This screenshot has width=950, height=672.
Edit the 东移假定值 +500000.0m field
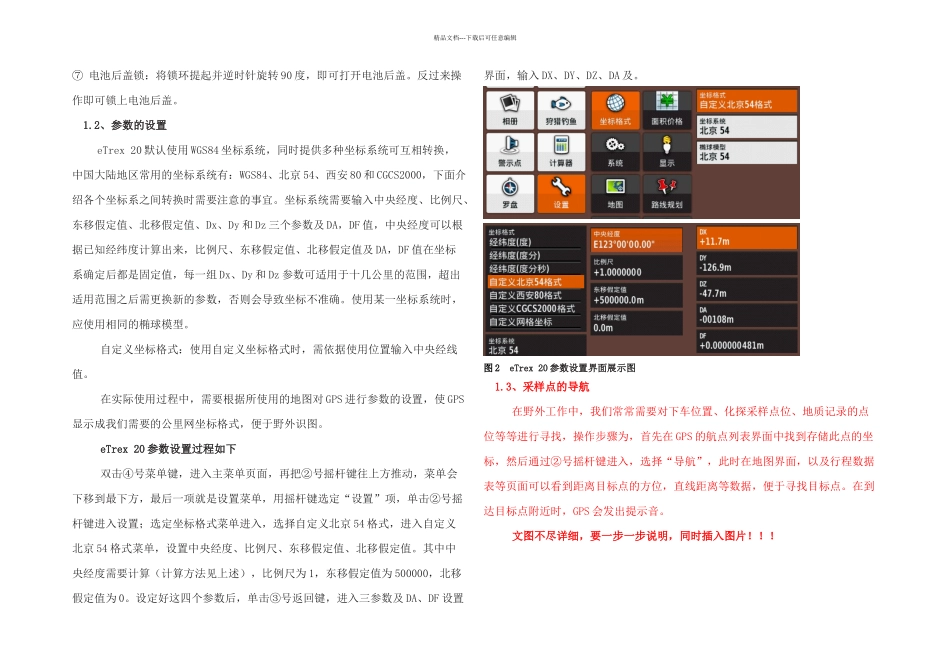[x=636, y=295]
